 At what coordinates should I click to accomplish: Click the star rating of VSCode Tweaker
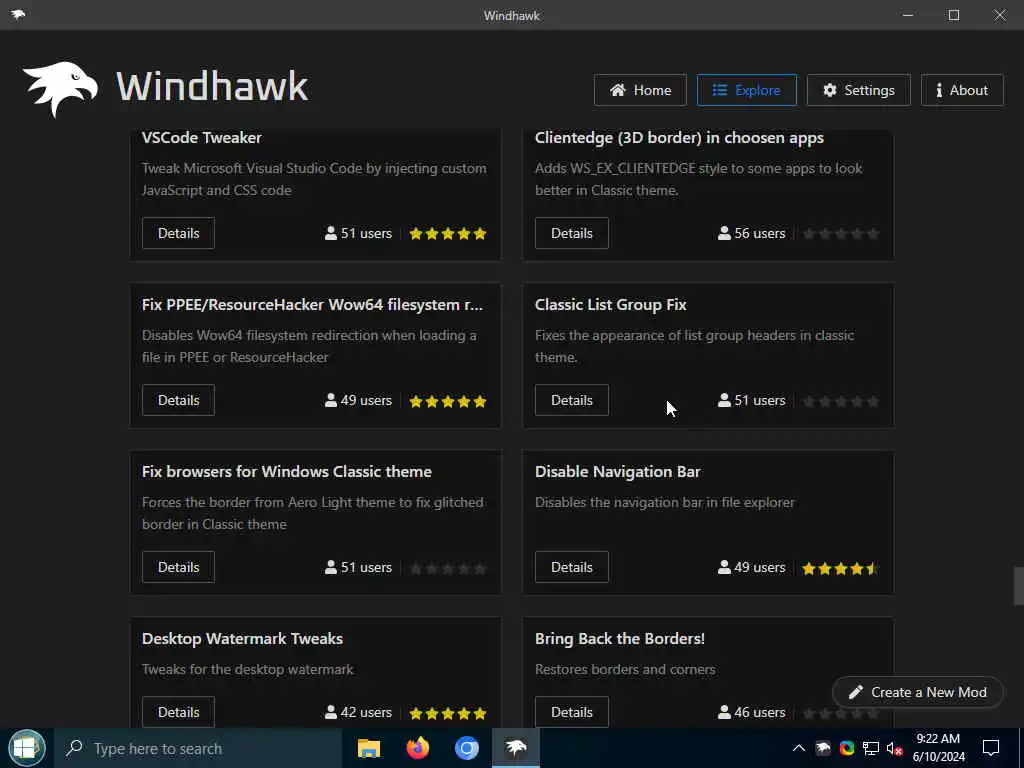[448, 234]
